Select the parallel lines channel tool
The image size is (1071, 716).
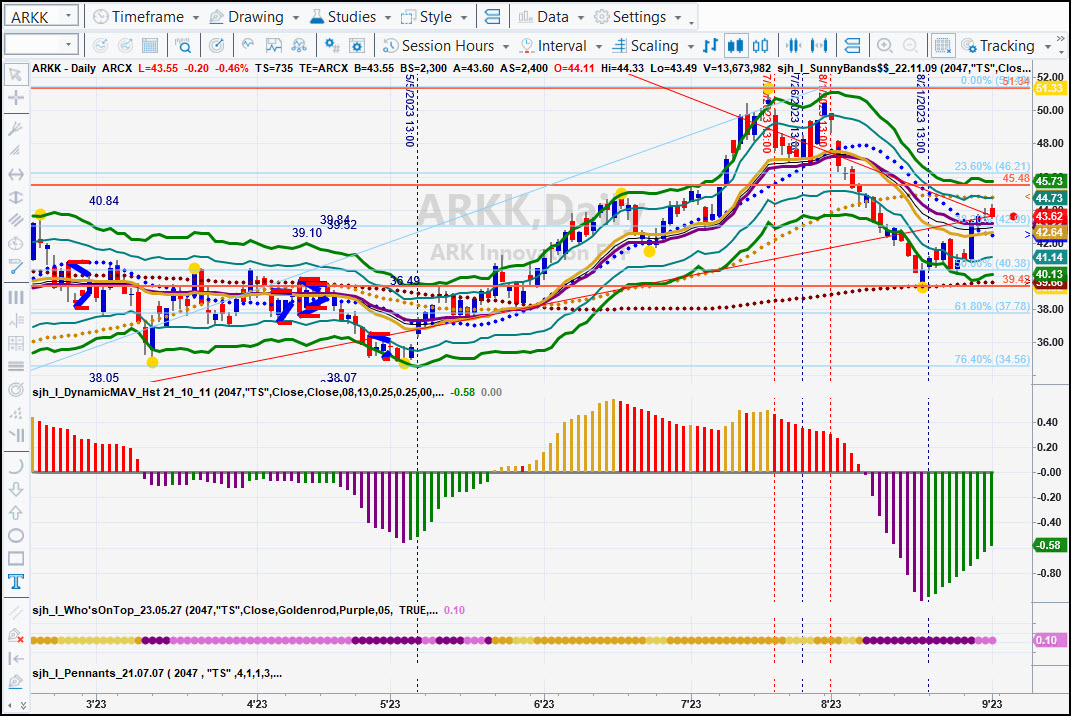coord(15,220)
